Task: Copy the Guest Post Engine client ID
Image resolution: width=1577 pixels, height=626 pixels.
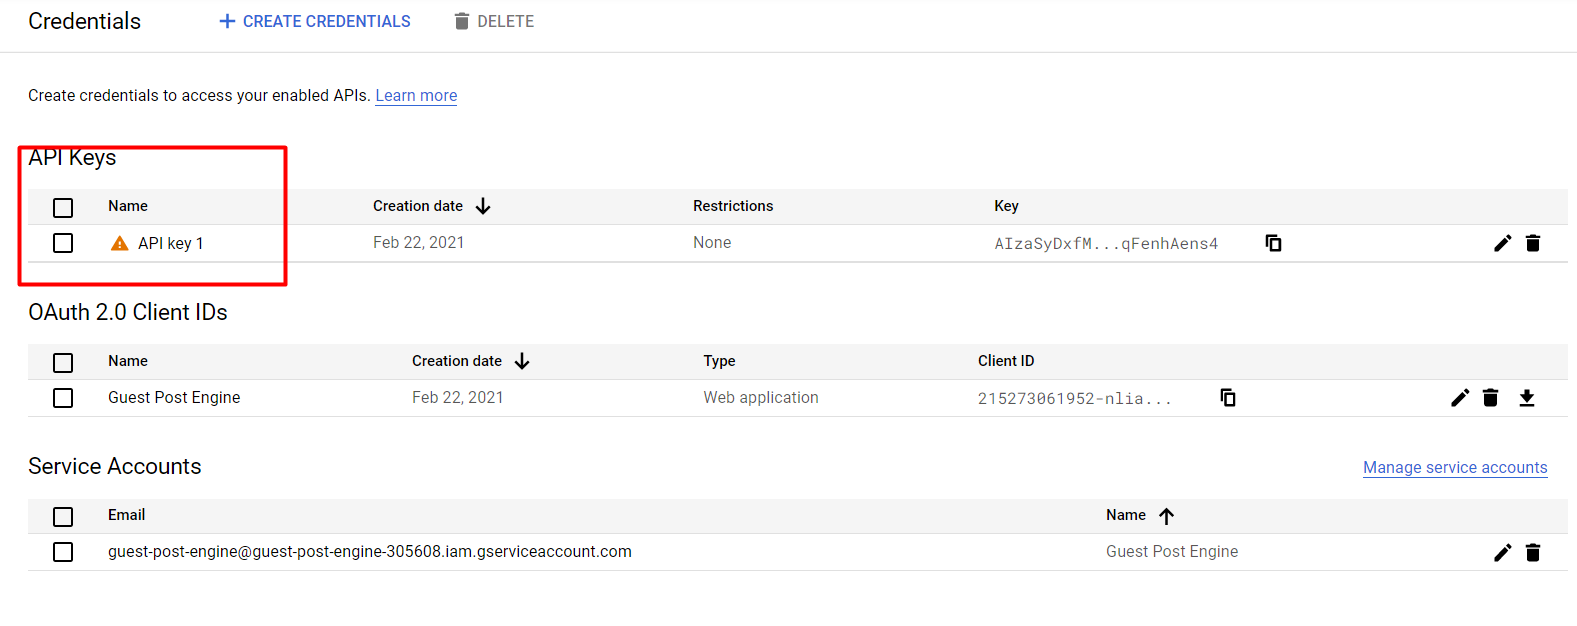Action: 1228,398
